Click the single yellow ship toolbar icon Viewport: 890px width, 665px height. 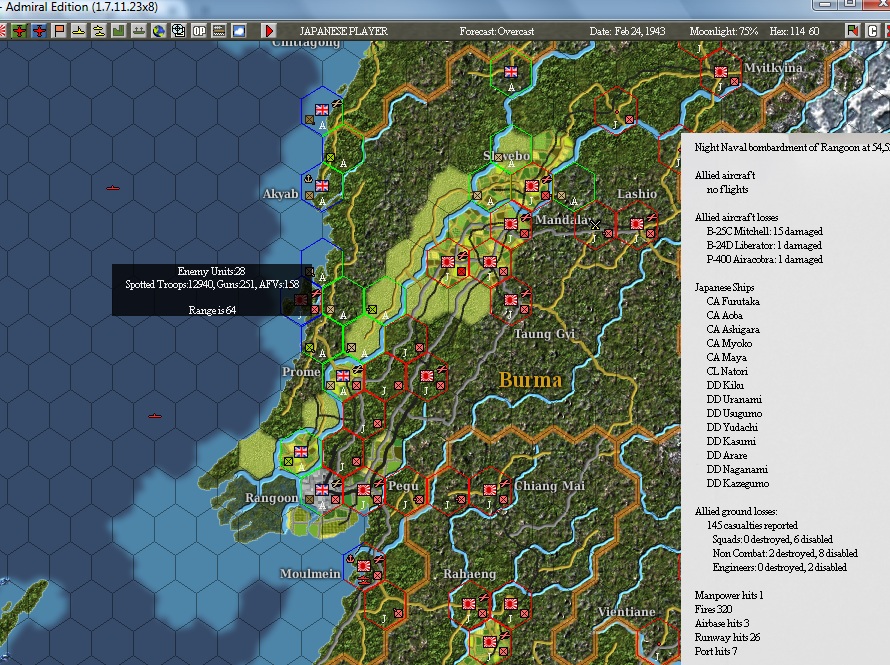click(79, 31)
